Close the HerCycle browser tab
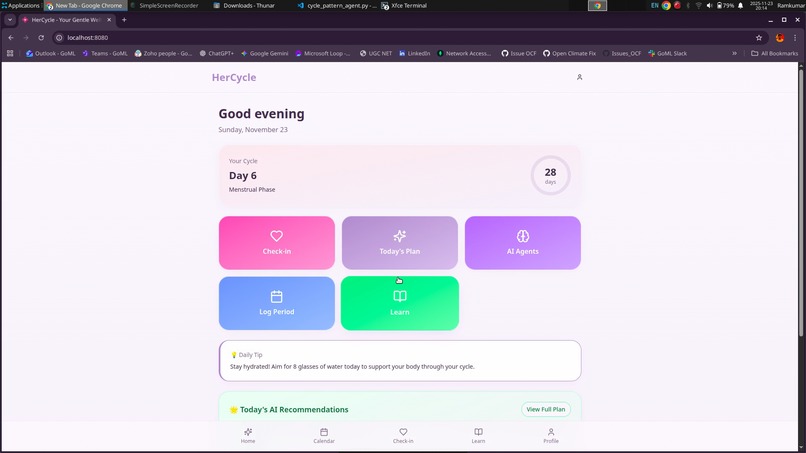Image resolution: width=806 pixels, height=453 pixels. pos(109,20)
